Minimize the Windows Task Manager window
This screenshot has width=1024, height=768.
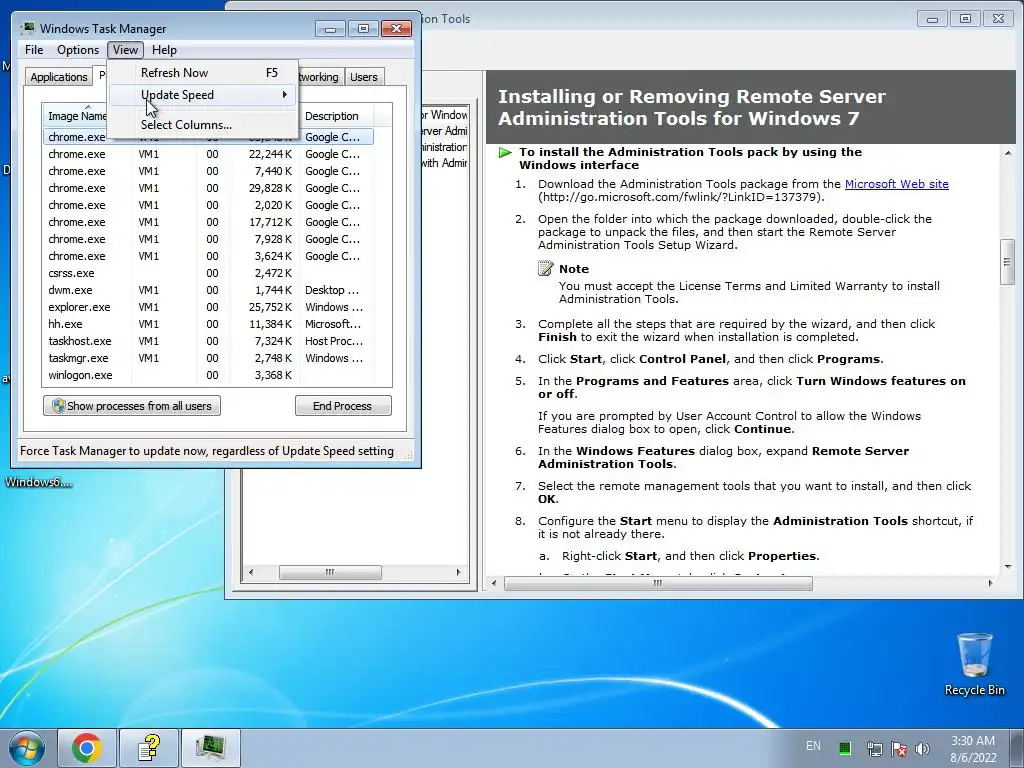(330, 29)
